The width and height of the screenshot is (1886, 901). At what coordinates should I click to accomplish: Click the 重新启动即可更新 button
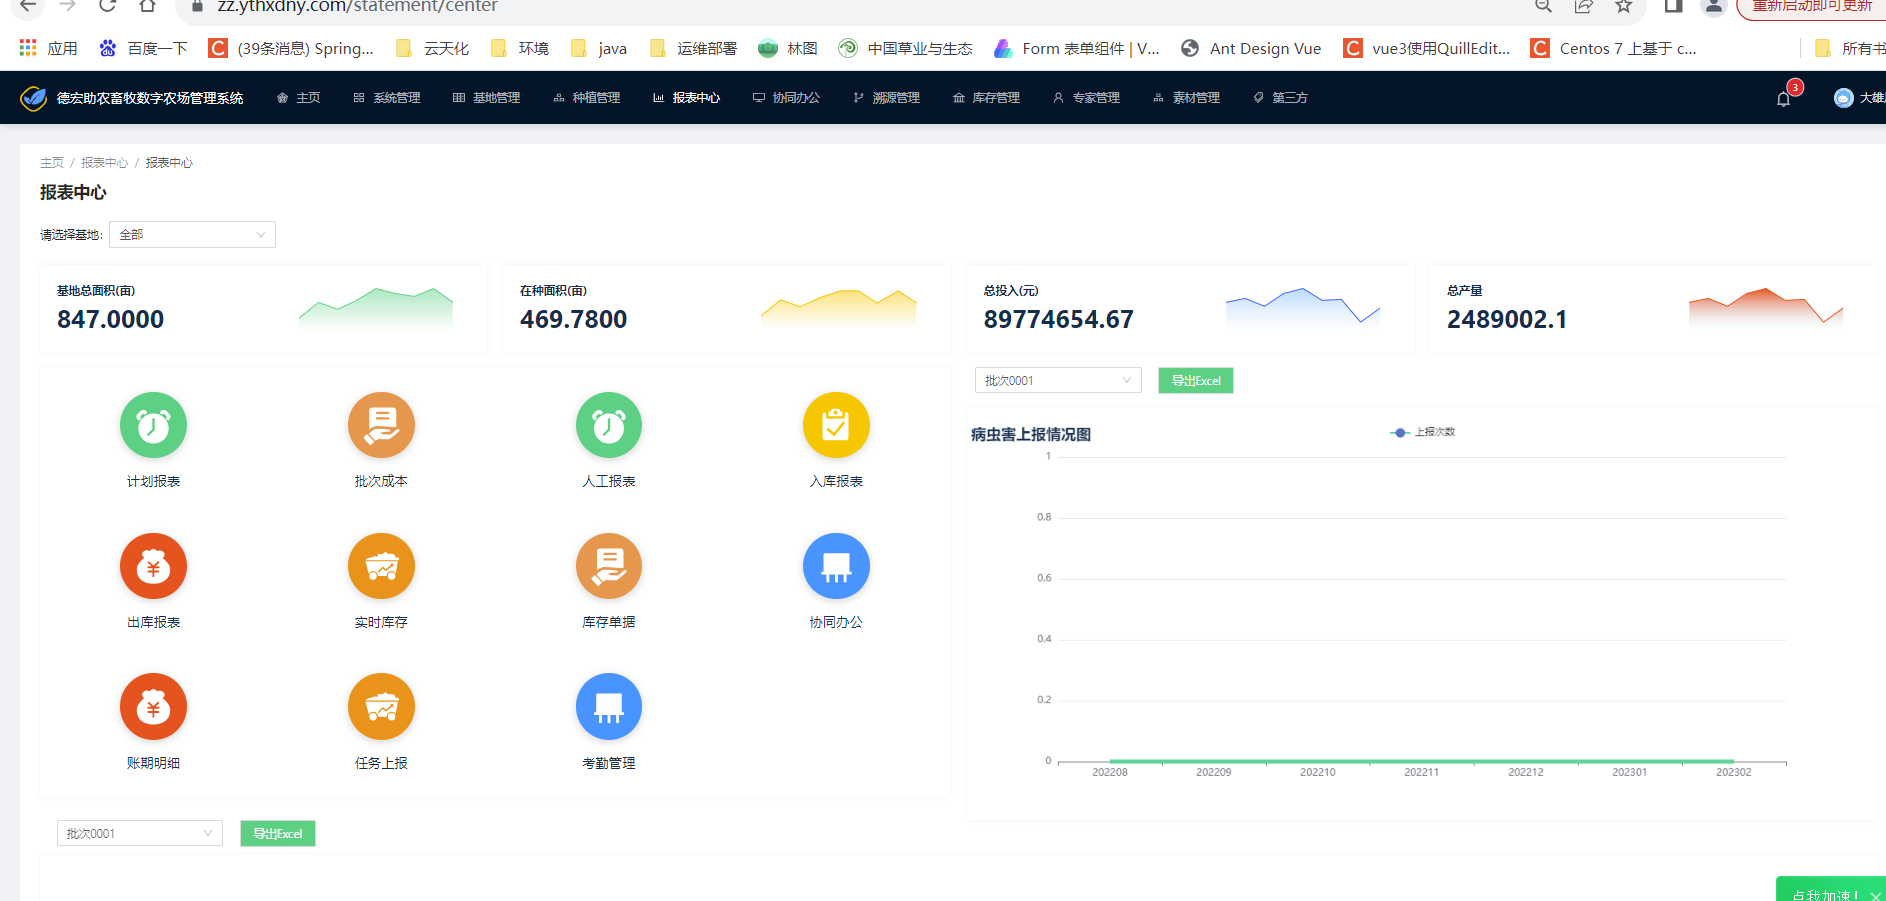coord(1812,6)
